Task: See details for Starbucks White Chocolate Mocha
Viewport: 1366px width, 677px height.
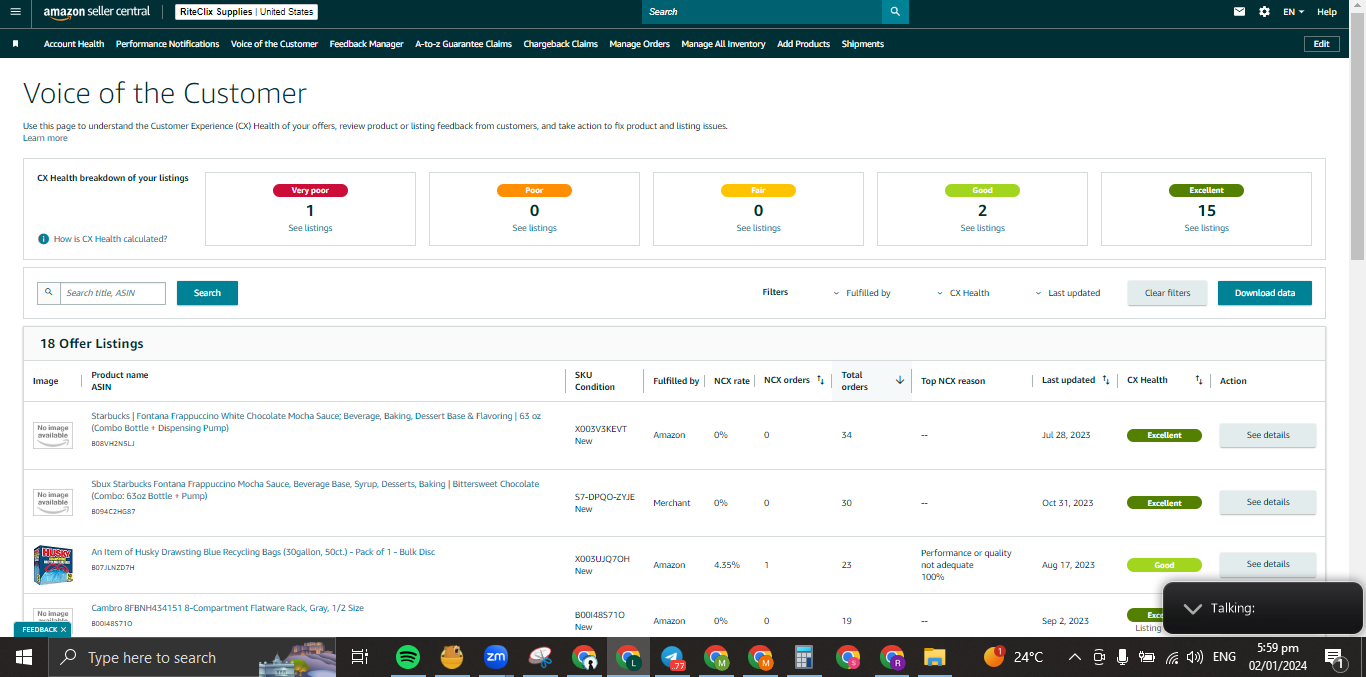Action: click(x=1267, y=435)
